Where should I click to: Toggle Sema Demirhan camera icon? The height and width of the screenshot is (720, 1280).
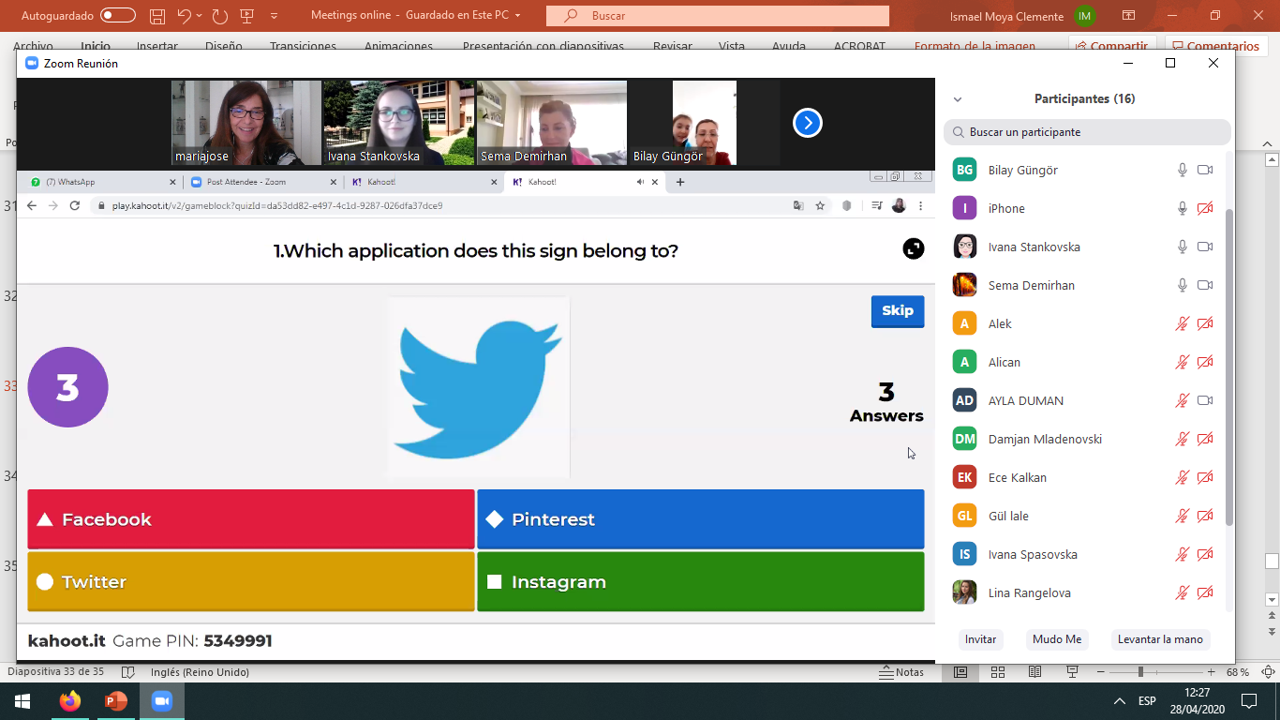[1205, 285]
